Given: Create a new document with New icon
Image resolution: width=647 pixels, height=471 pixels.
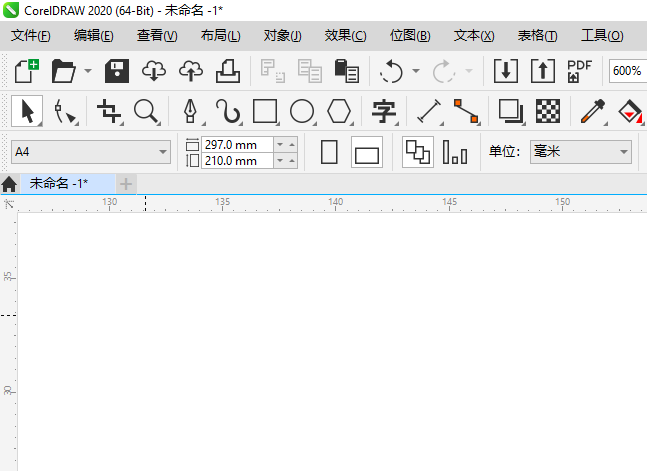Looking at the screenshot, I should (26, 71).
